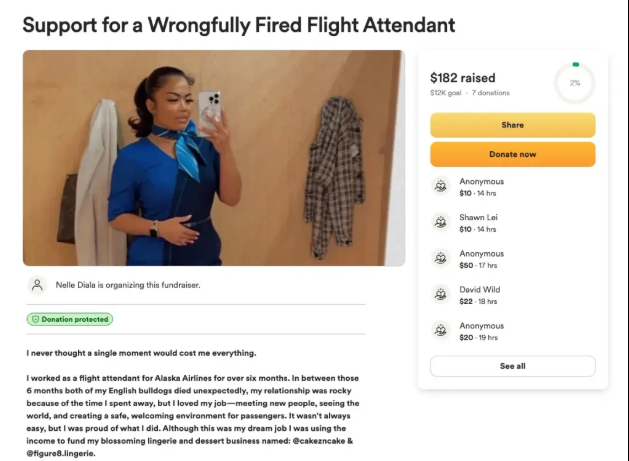Click the @figure8.lingerie mention in story

click(x=64, y=453)
